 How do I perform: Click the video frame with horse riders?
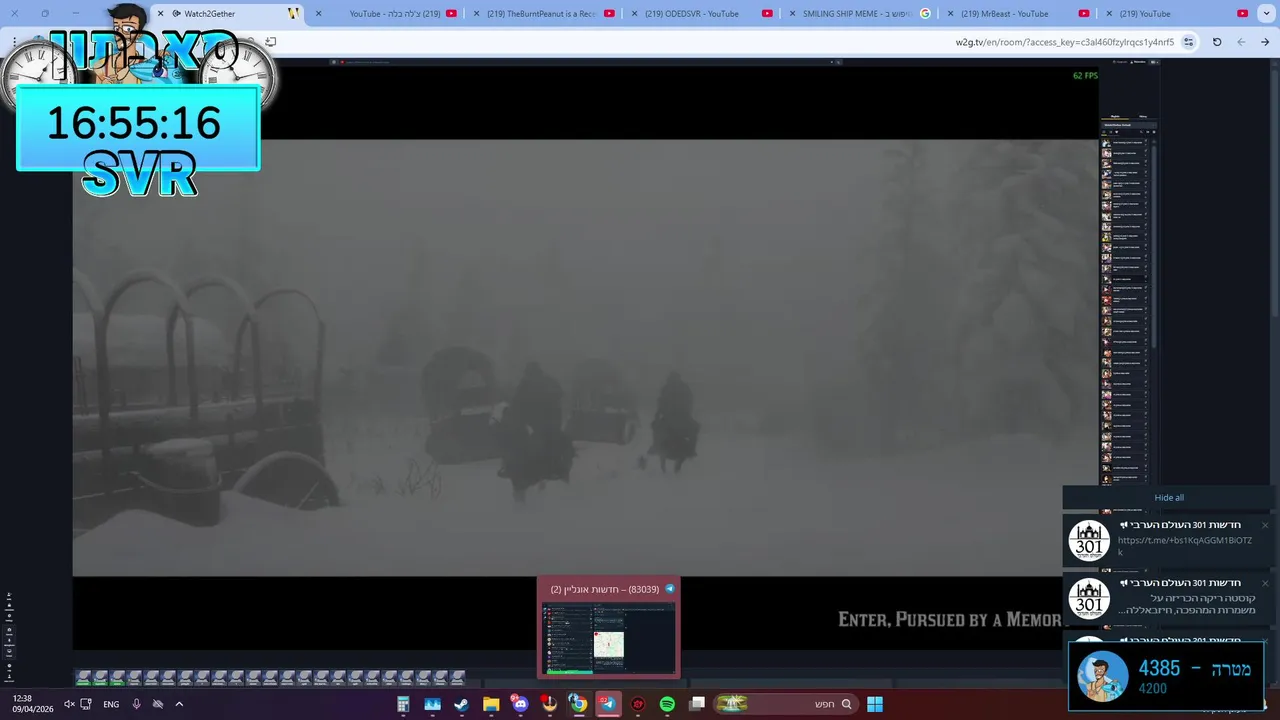coord(585,357)
